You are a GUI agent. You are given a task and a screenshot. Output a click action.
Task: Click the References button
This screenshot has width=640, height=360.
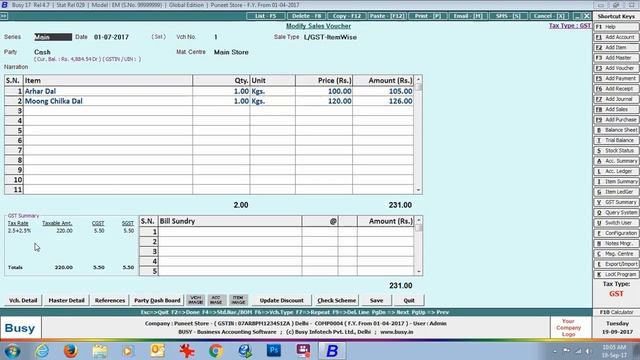click(110, 300)
